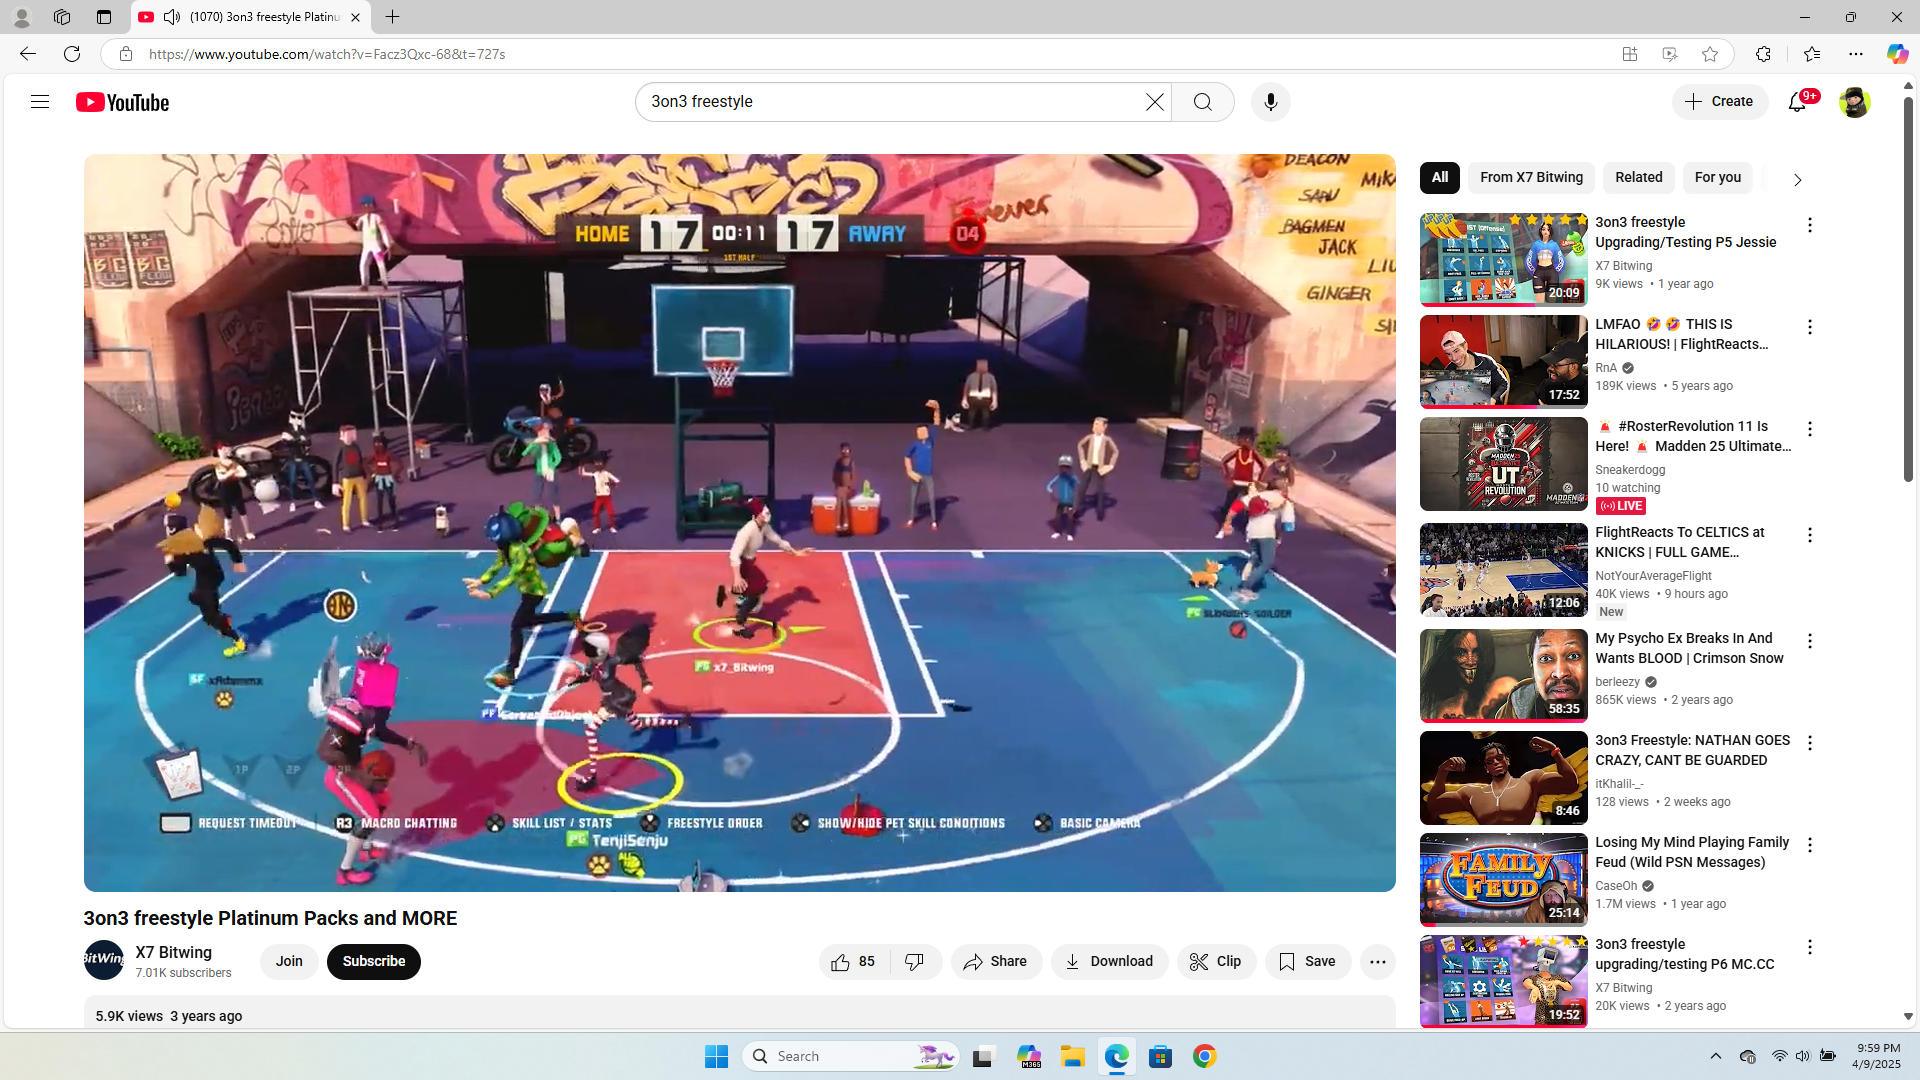Open Upgrading/Testing P5 Jessie video thumbnail

coord(1504,260)
